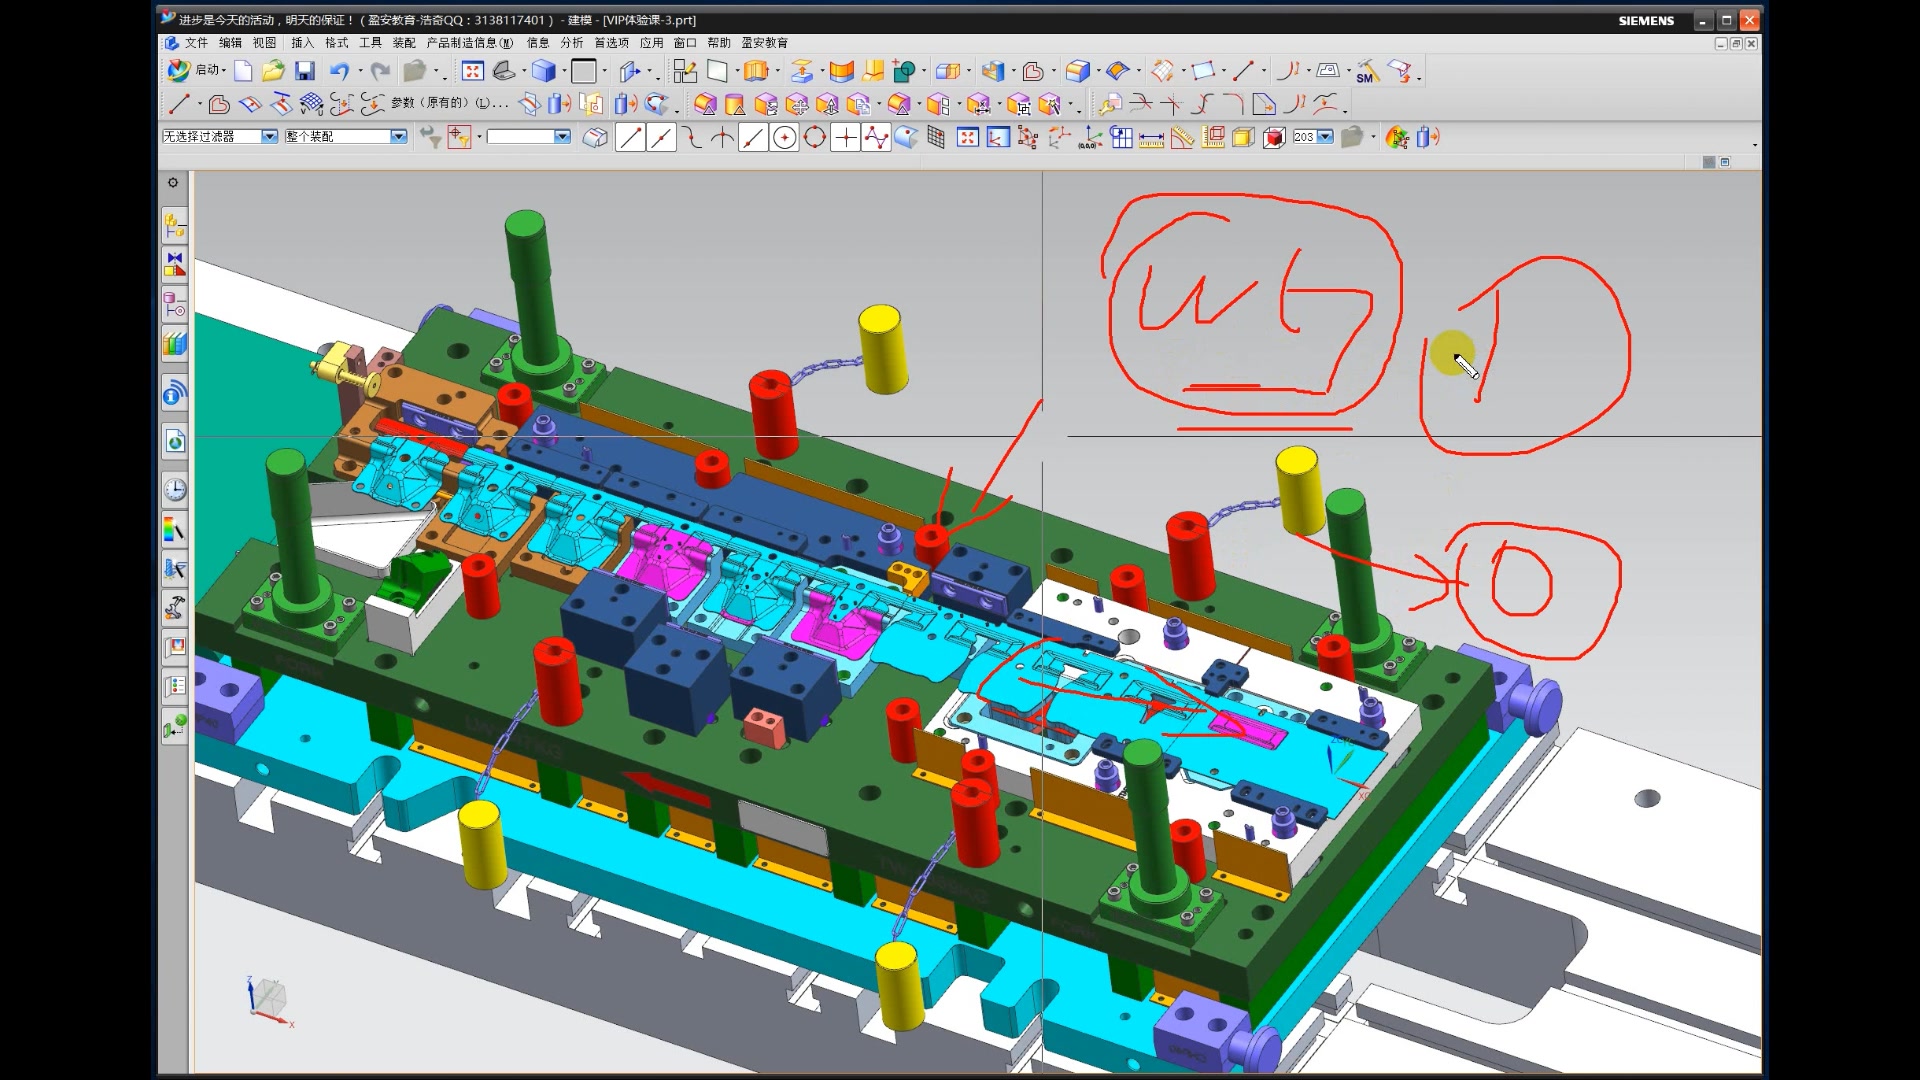Click the WCS origin (0,0,0) icon

tap(1091, 138)
